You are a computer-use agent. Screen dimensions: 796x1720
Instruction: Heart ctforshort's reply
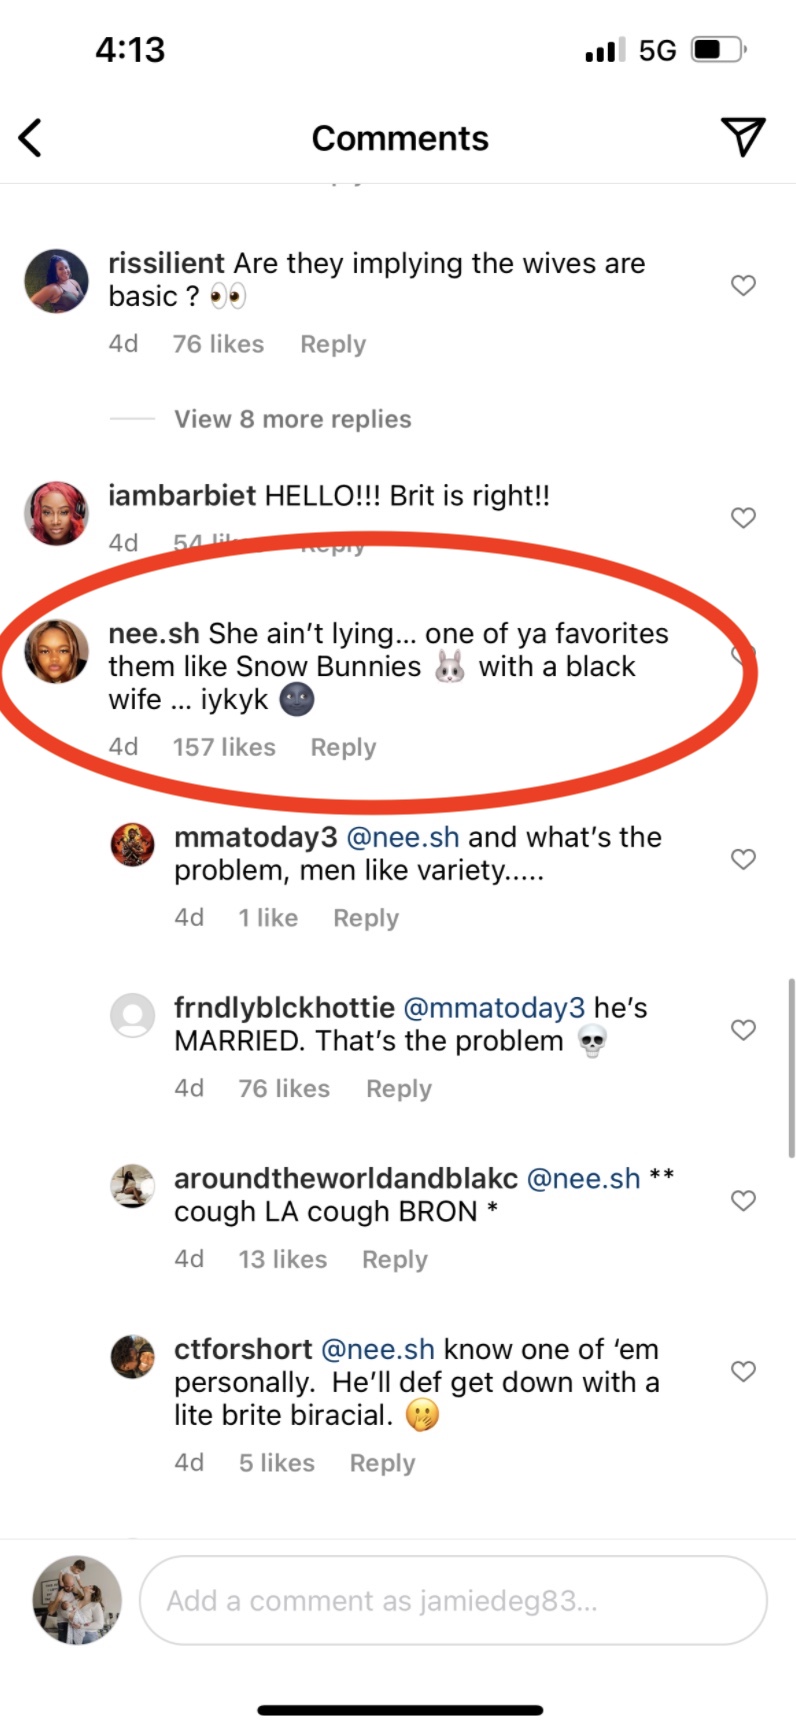coord(743,1371)
